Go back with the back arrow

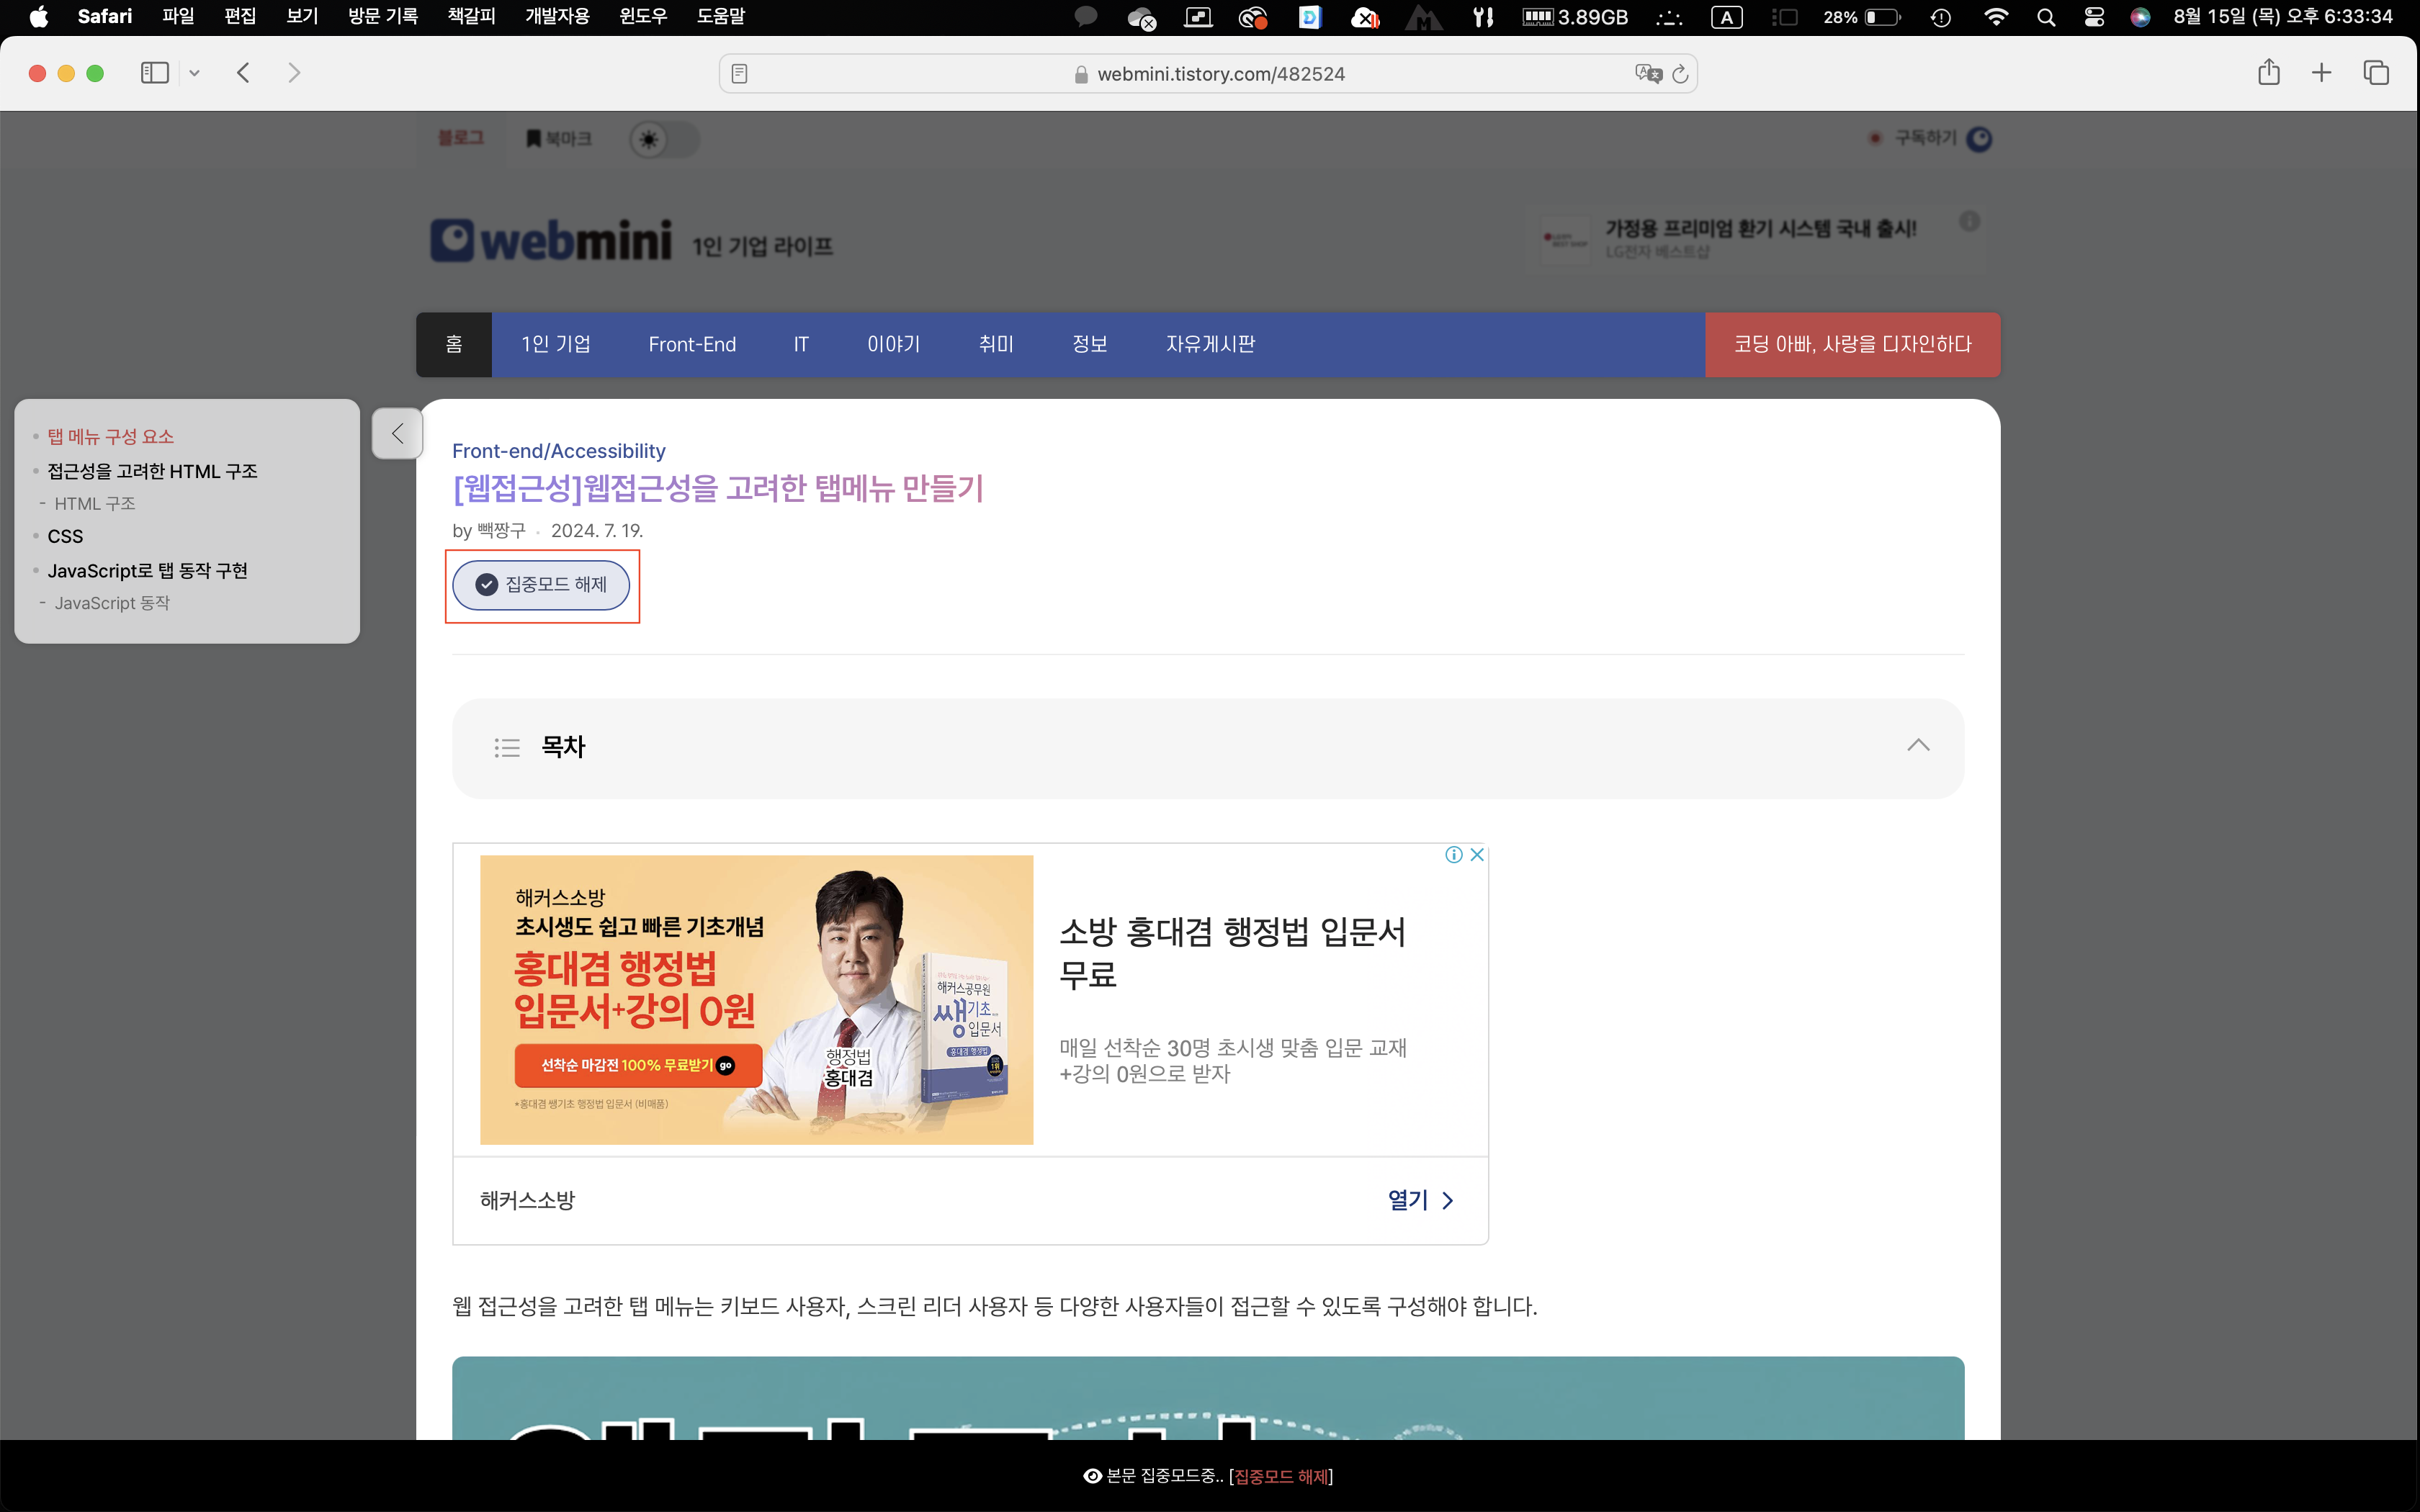point(243,73)
